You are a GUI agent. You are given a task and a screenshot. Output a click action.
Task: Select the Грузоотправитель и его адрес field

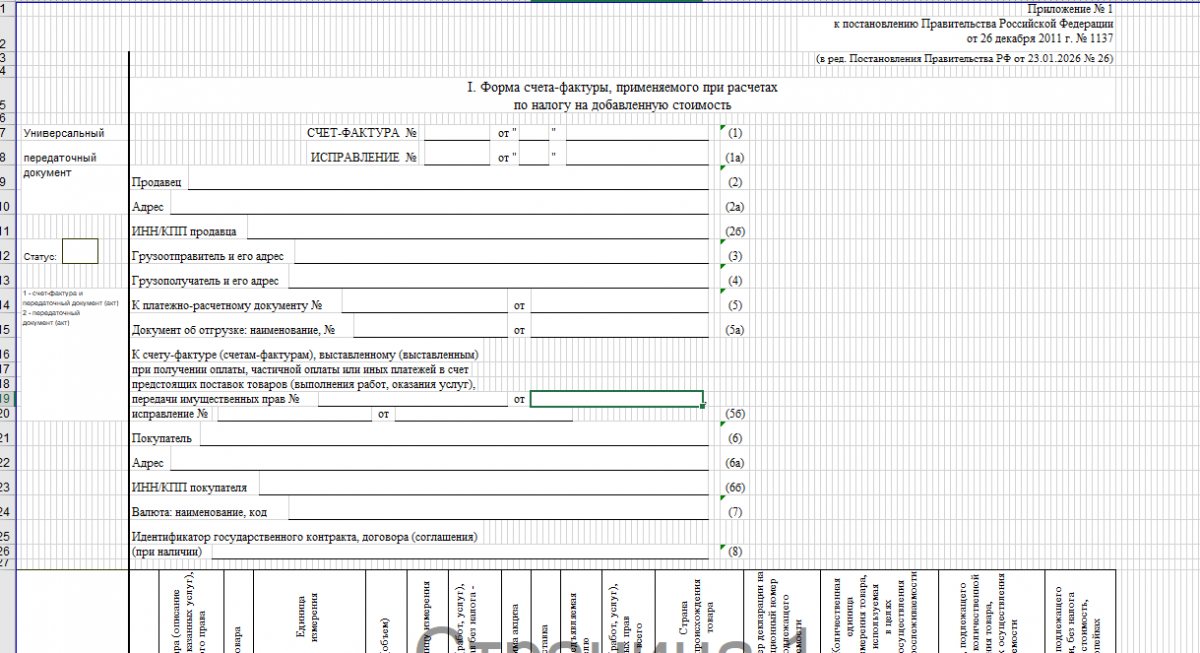(x=505, y=256)
